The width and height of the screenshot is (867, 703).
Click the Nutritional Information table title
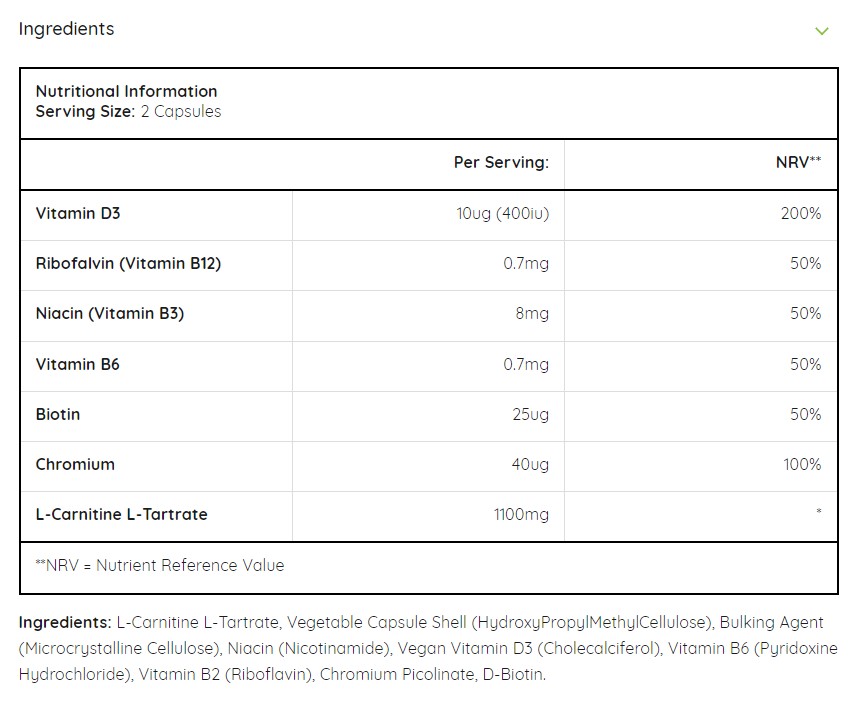tap(126, 91)
